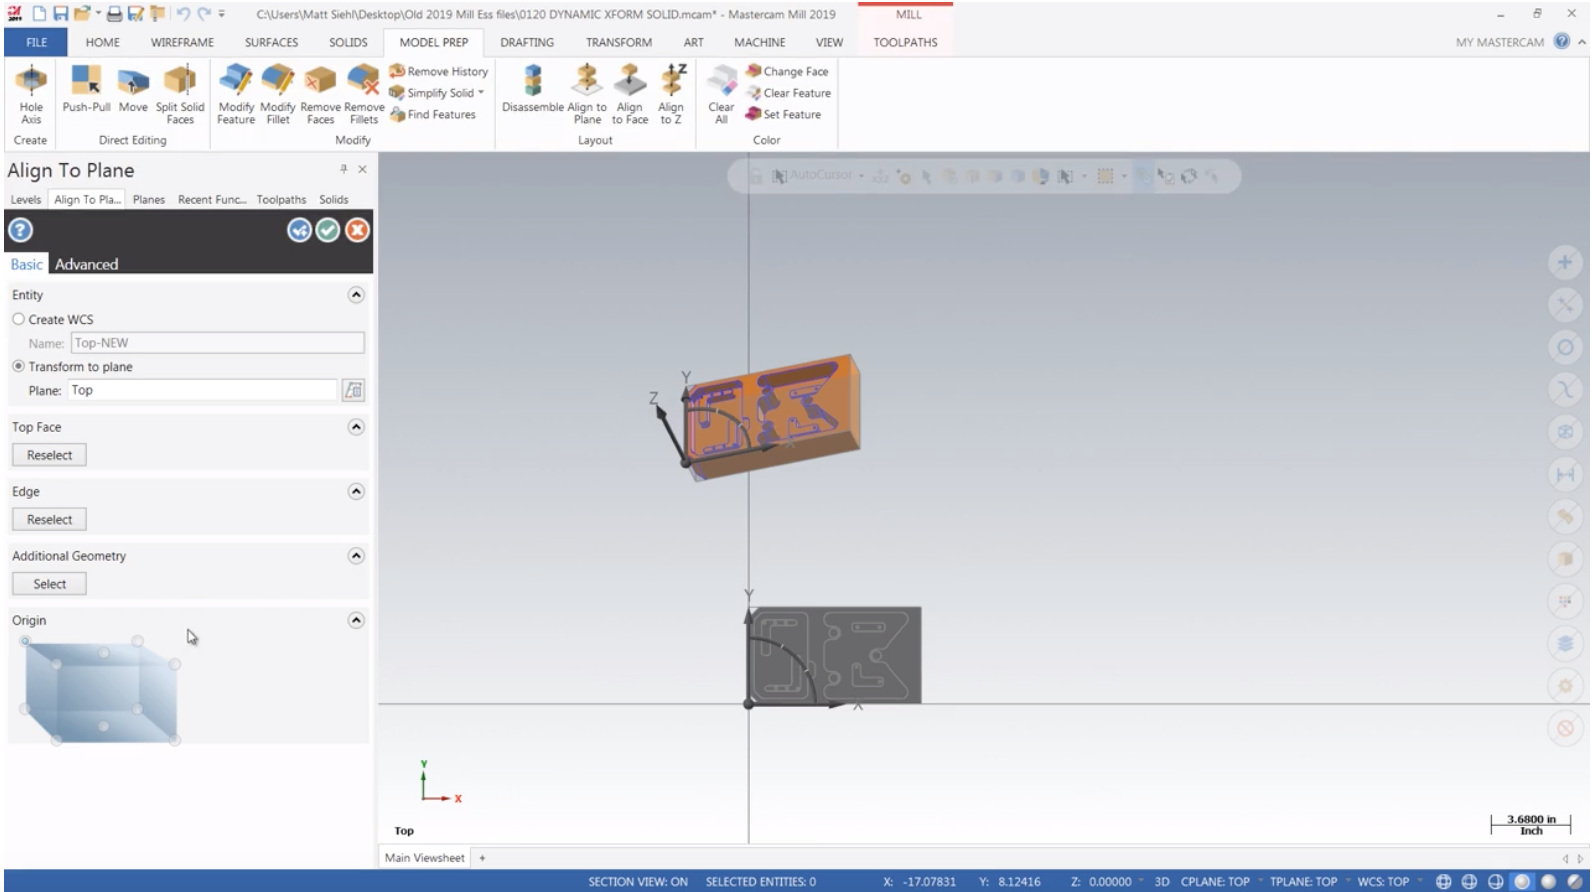Open the TOOLPATHS ribbon tab
Screen dimensions: 1592x892
click(x=905, y=42)
